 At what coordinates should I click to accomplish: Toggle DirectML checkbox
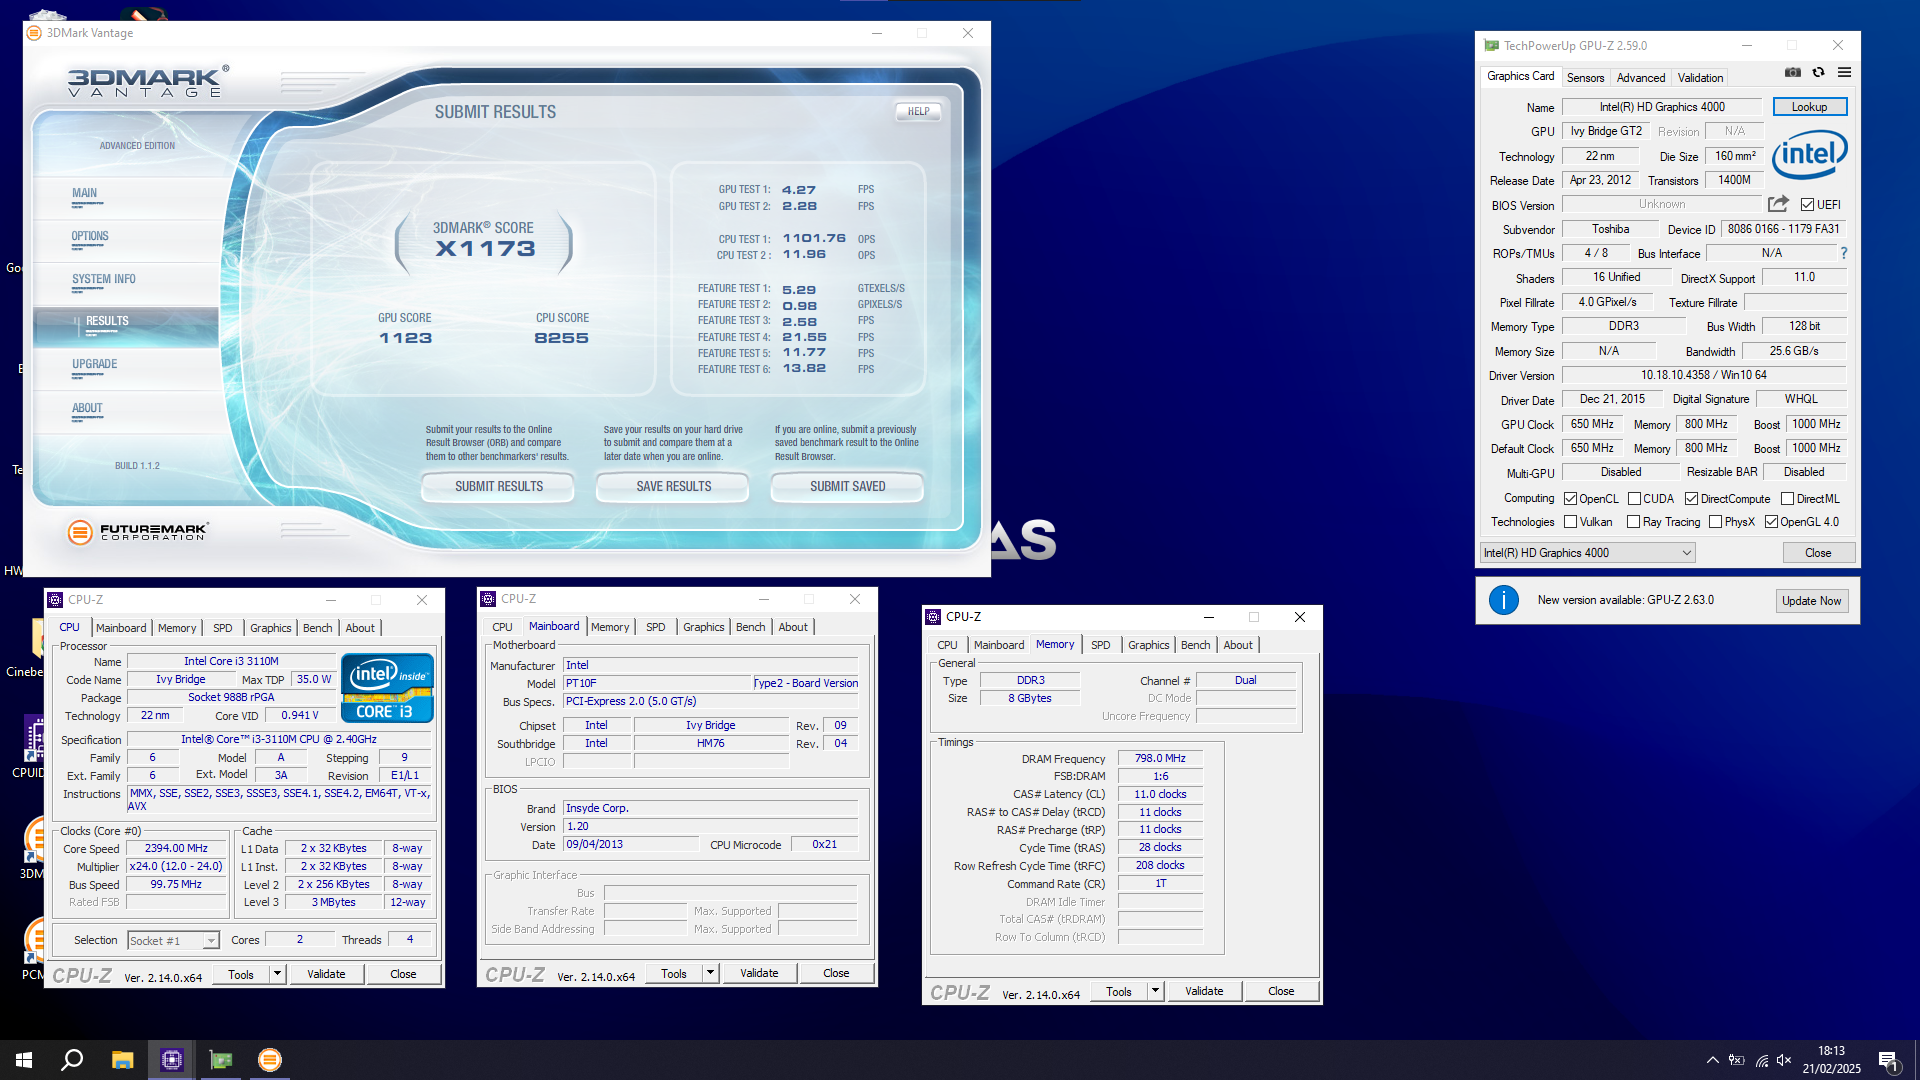tap(1788, 499)
